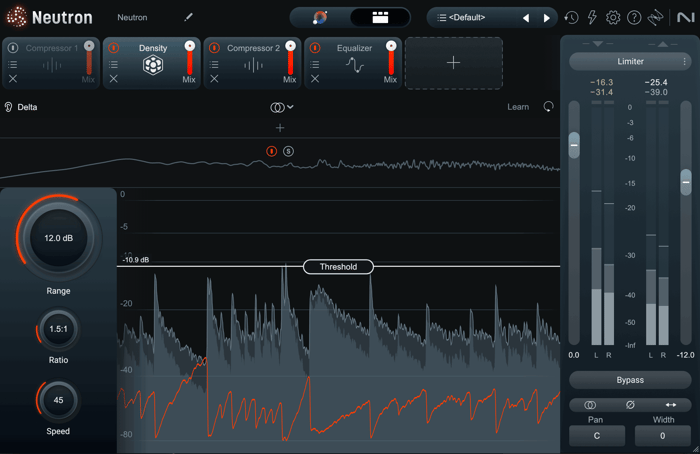Image resolution: width=700 pixels, height=454 pixels.
Task: Open help question mark
Action: pos(634,17)
